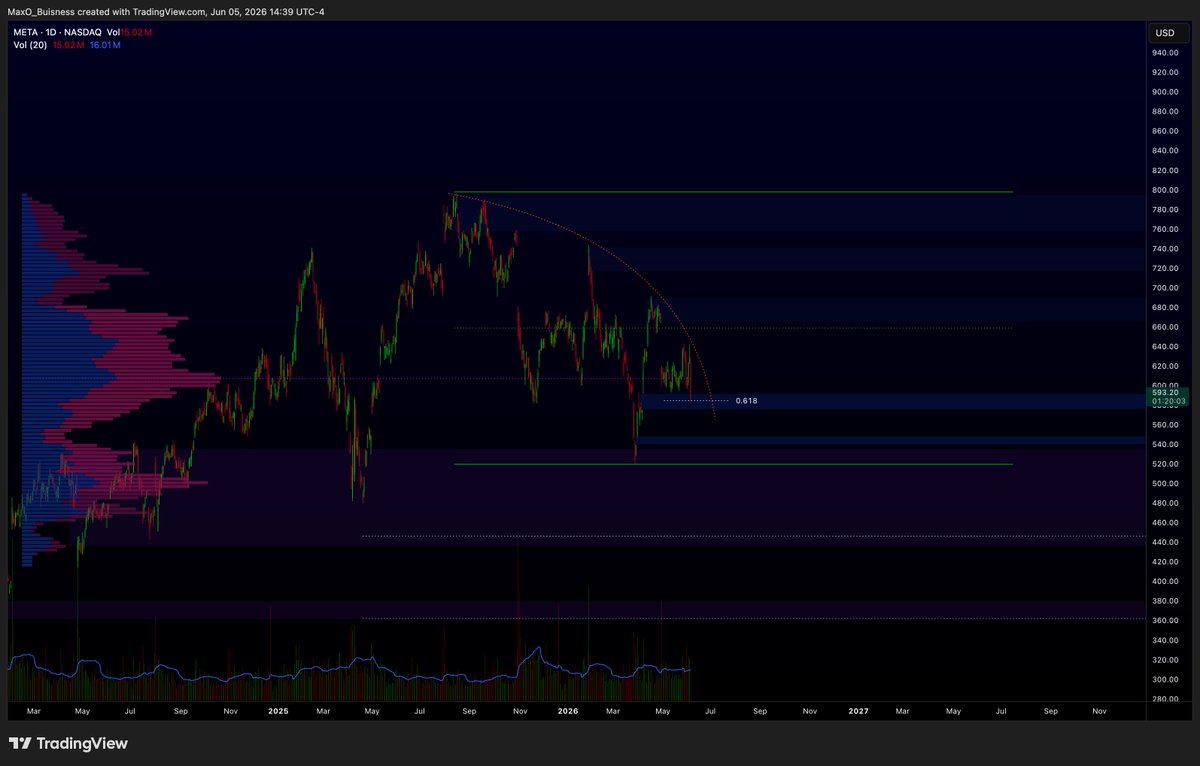Click the 400.00 price axis label
Viewport: 1200px width, 766px height.
tap(1165, 581)
